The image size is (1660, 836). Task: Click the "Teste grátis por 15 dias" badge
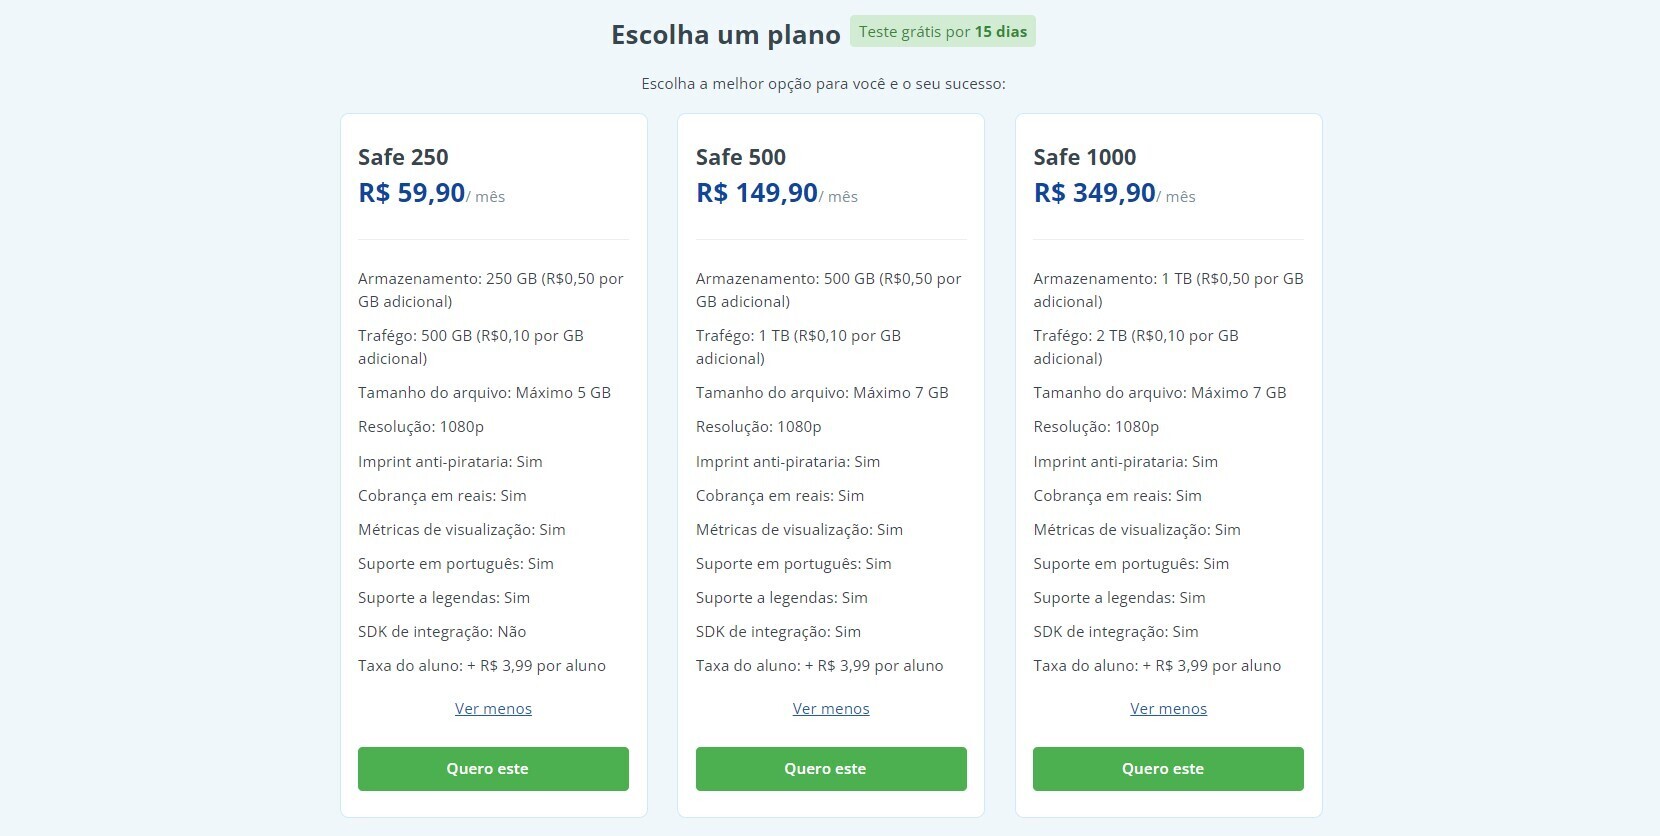point(942,32)
